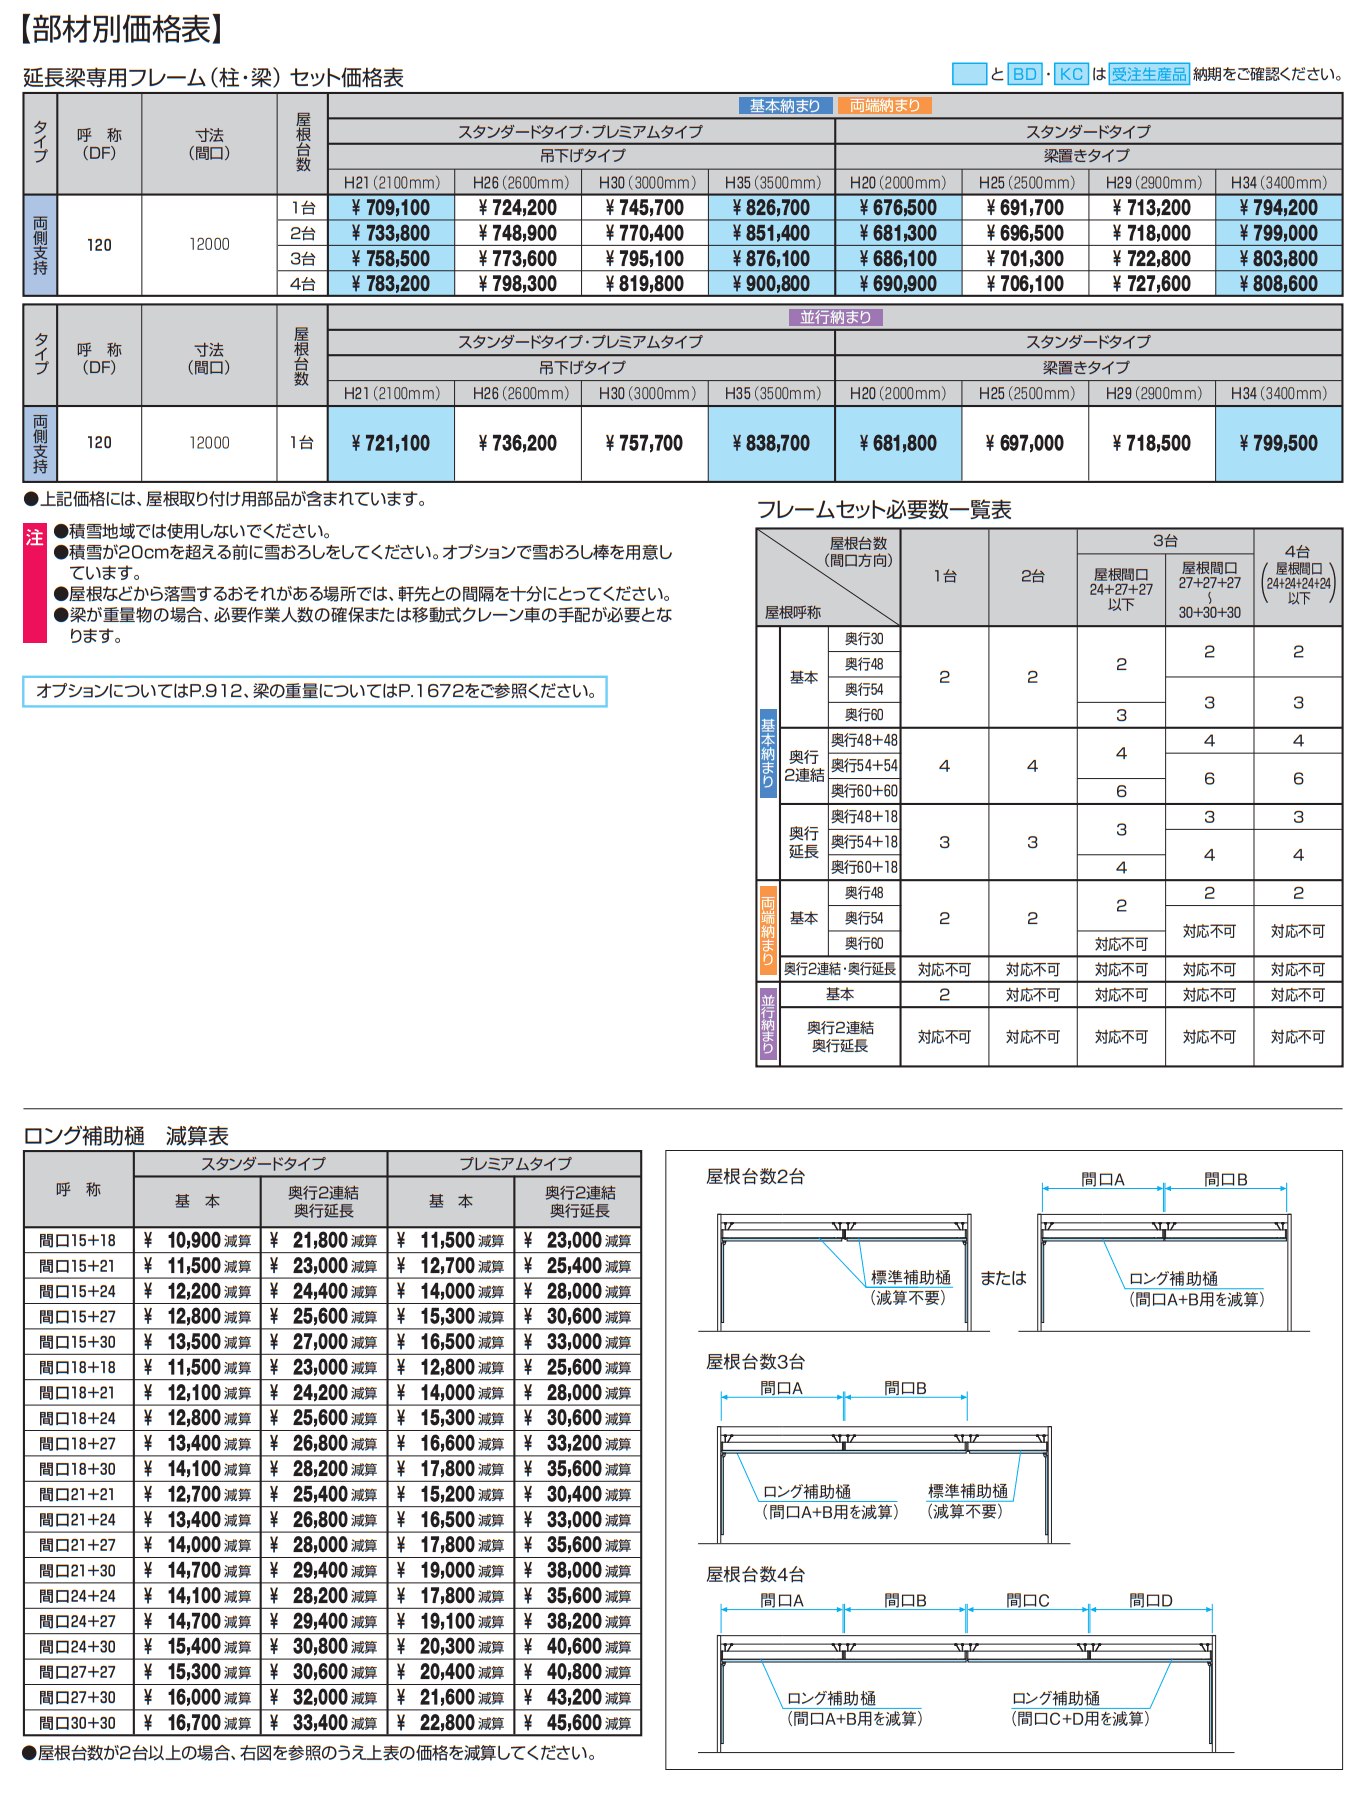Viewport: 1364px width, 1798px height.
Task: Click the H35 (3500mm) column header in top table
Action: pos(772,183)
